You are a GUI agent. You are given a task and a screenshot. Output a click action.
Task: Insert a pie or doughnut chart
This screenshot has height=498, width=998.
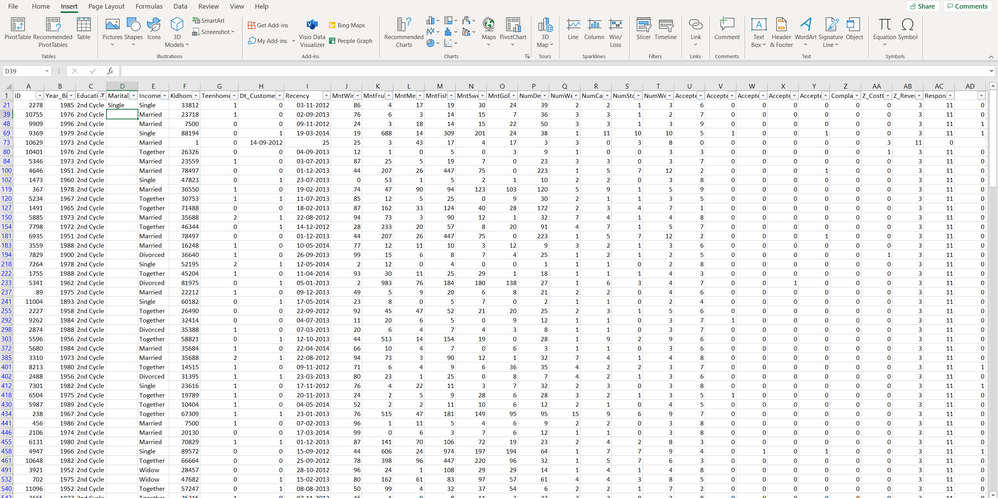[432, 43]
